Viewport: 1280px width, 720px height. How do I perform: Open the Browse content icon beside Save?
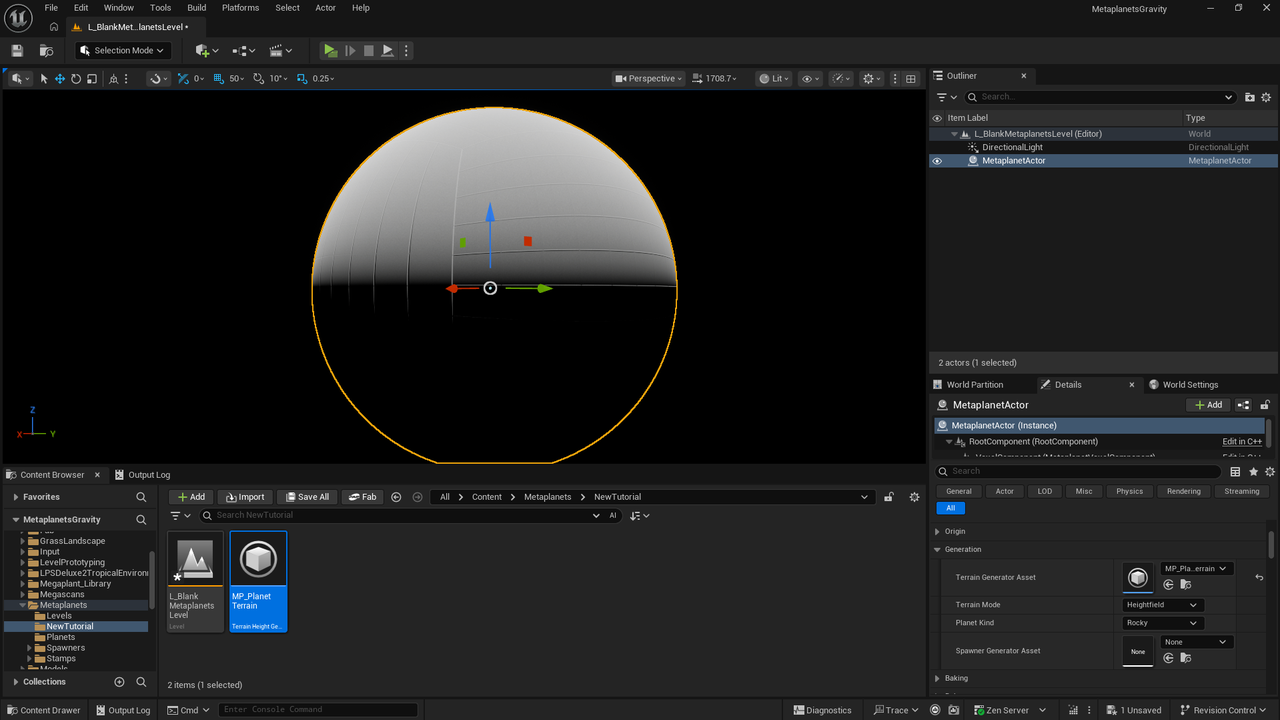coord(46,50)
